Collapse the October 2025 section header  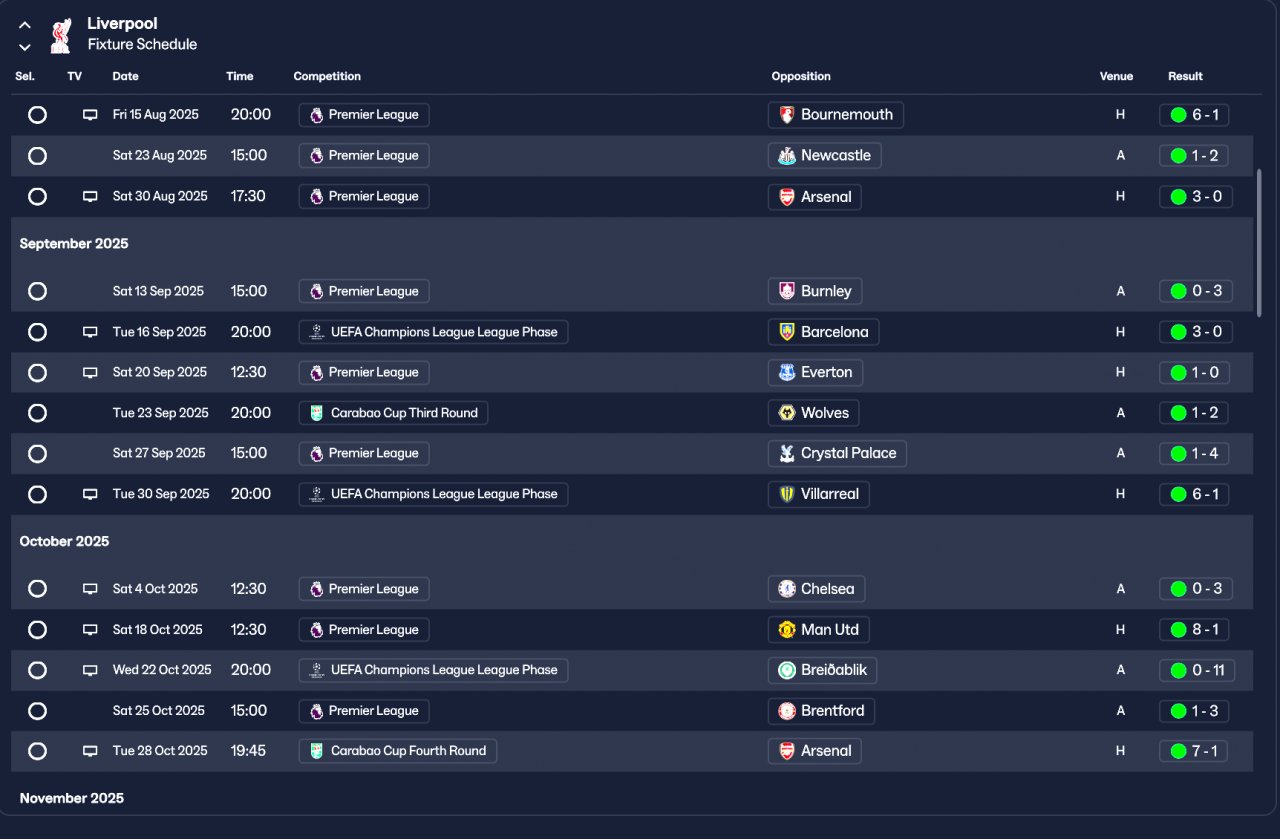tap(65, 541)
